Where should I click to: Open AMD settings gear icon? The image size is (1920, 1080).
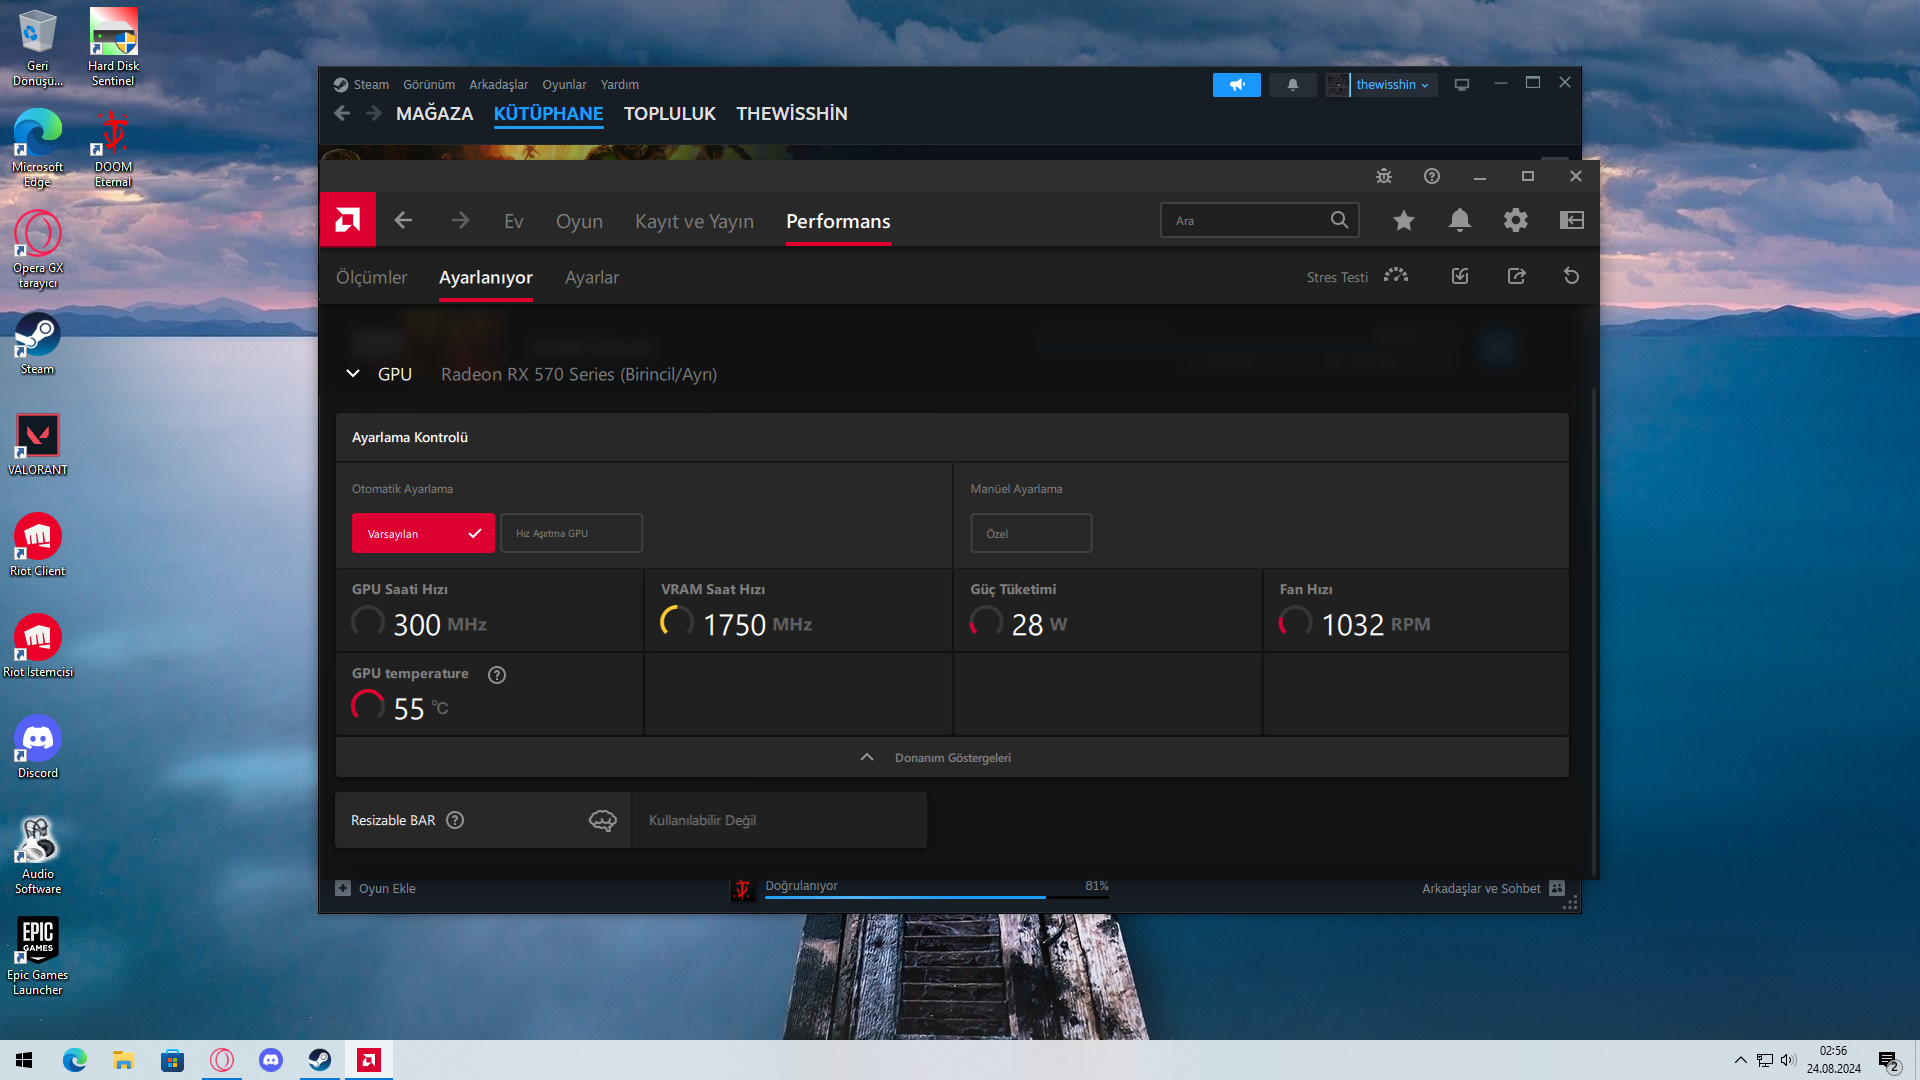[x=1516, y=220]
